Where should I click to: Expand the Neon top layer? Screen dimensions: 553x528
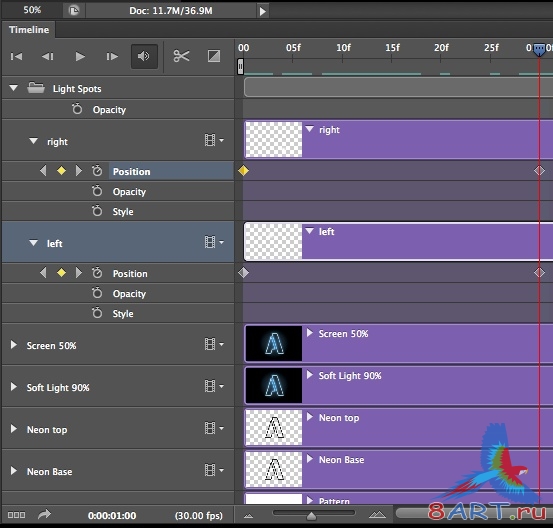click(13, 429)
